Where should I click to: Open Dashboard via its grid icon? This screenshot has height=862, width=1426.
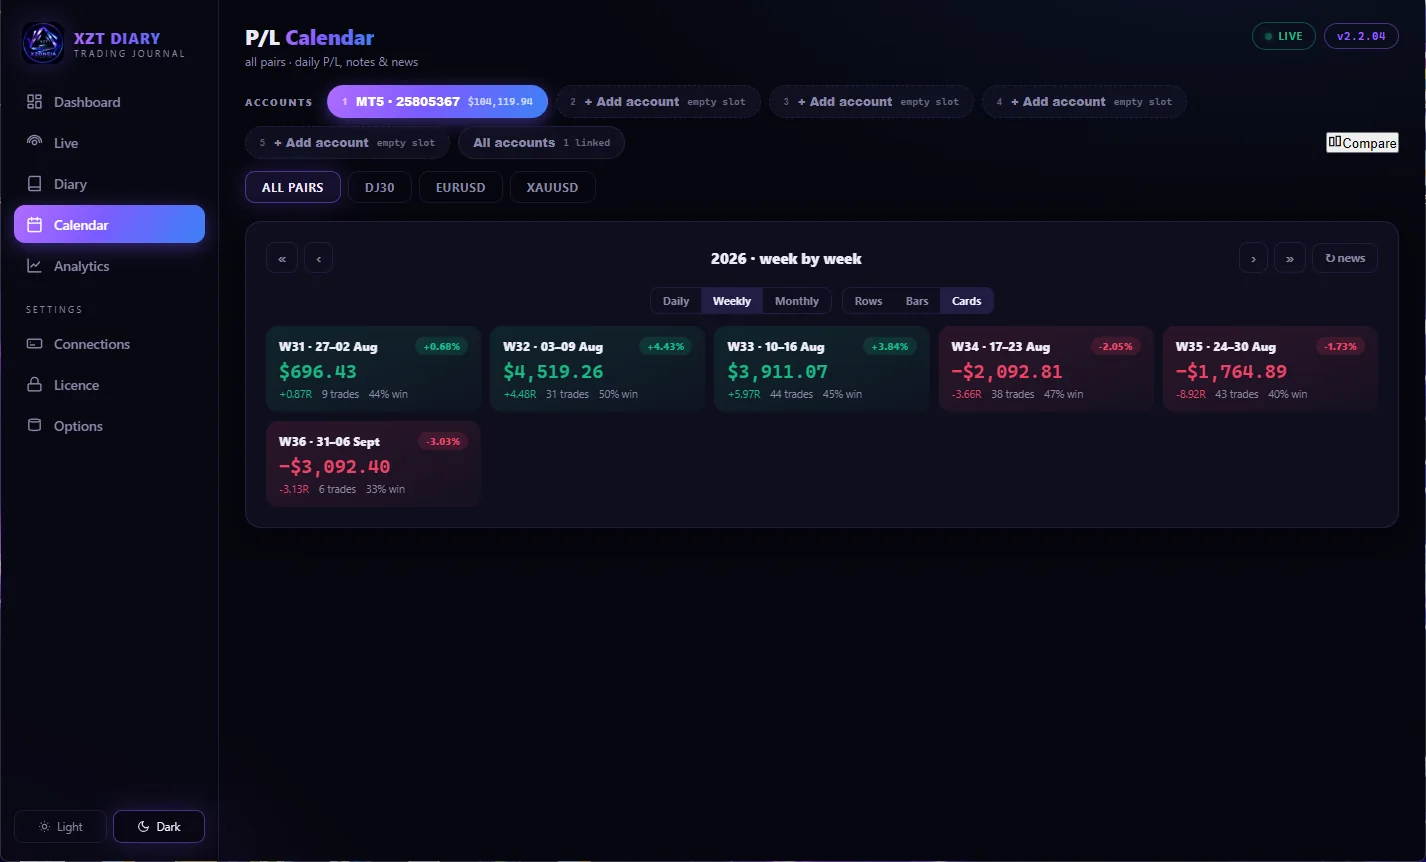tap(34, 102)
